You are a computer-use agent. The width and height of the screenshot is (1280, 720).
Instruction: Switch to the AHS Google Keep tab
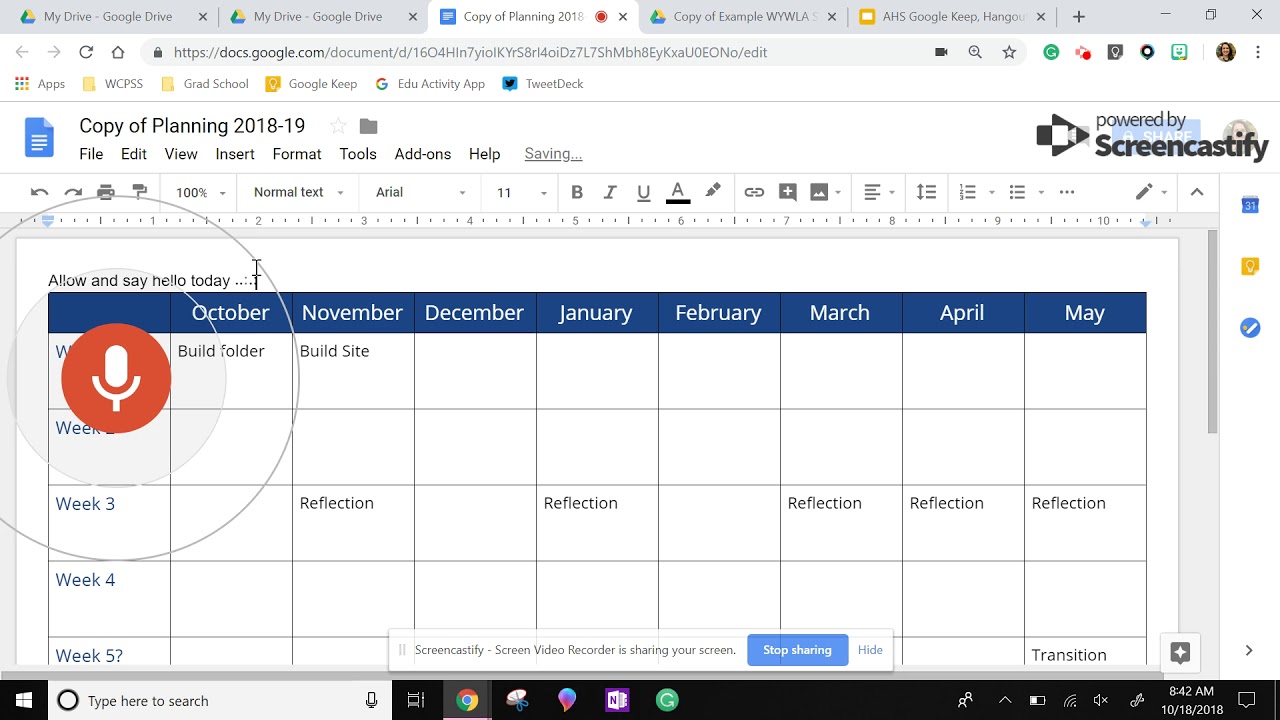[953, 17]
